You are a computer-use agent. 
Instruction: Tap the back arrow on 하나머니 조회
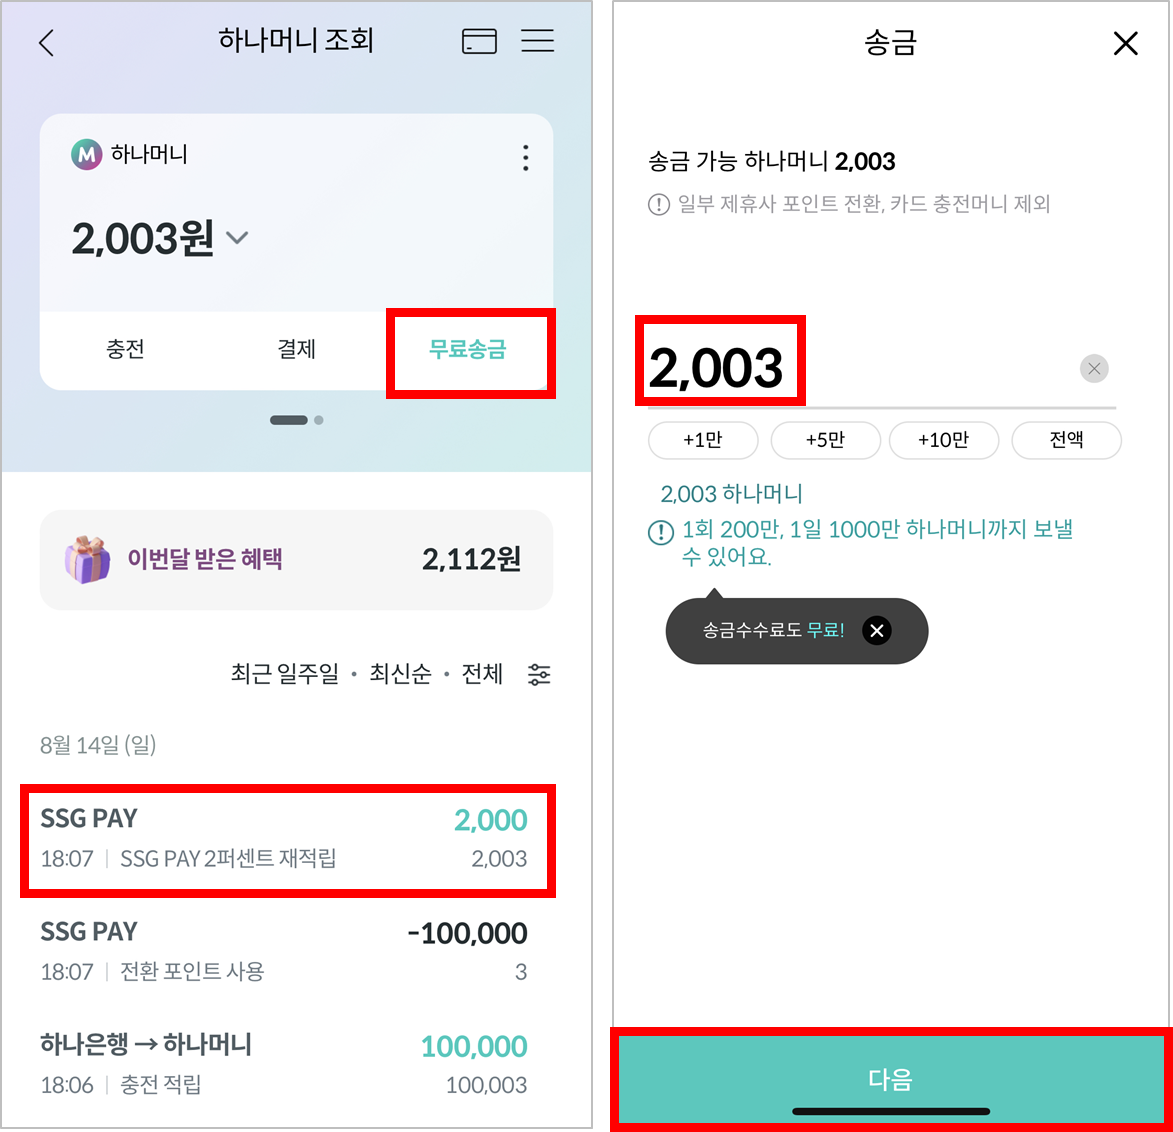(46, 43)
